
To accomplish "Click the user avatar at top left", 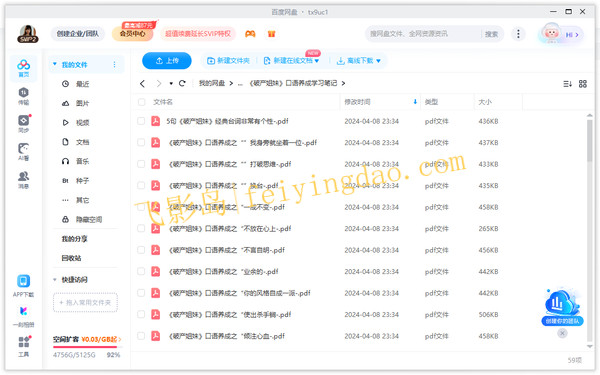I will pyautogui.click(x=28, y=34).
